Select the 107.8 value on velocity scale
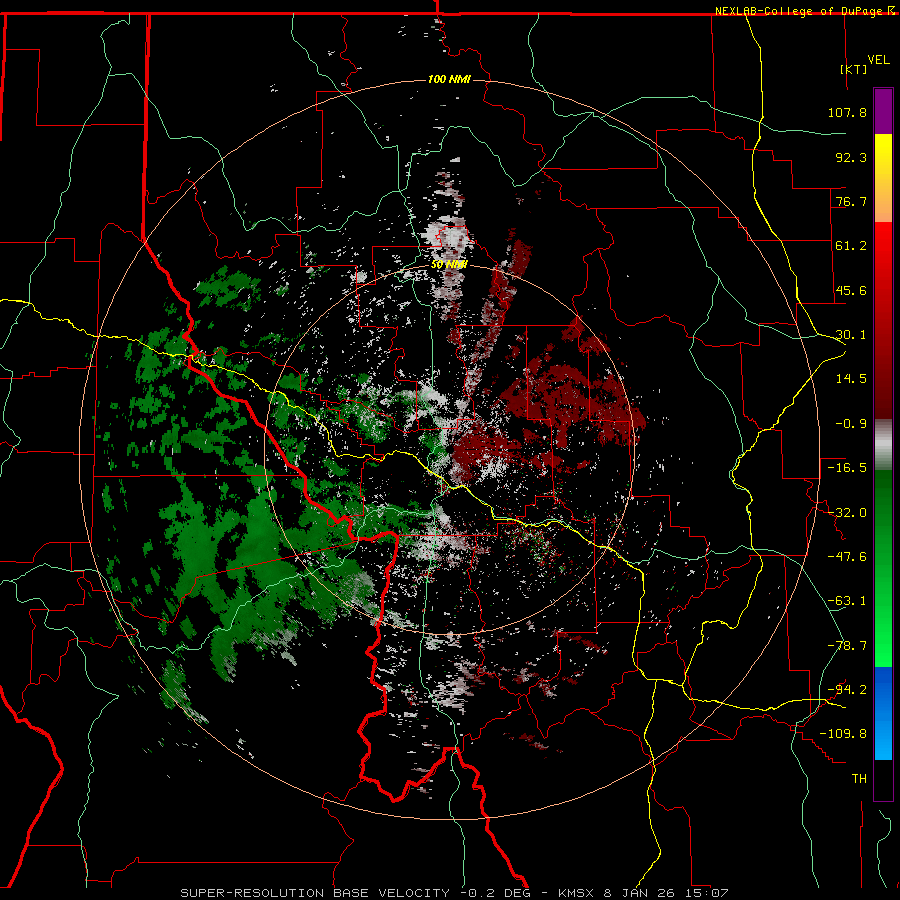Image resolution: width=900 pixels, height=900 pixels. (847, 112)
